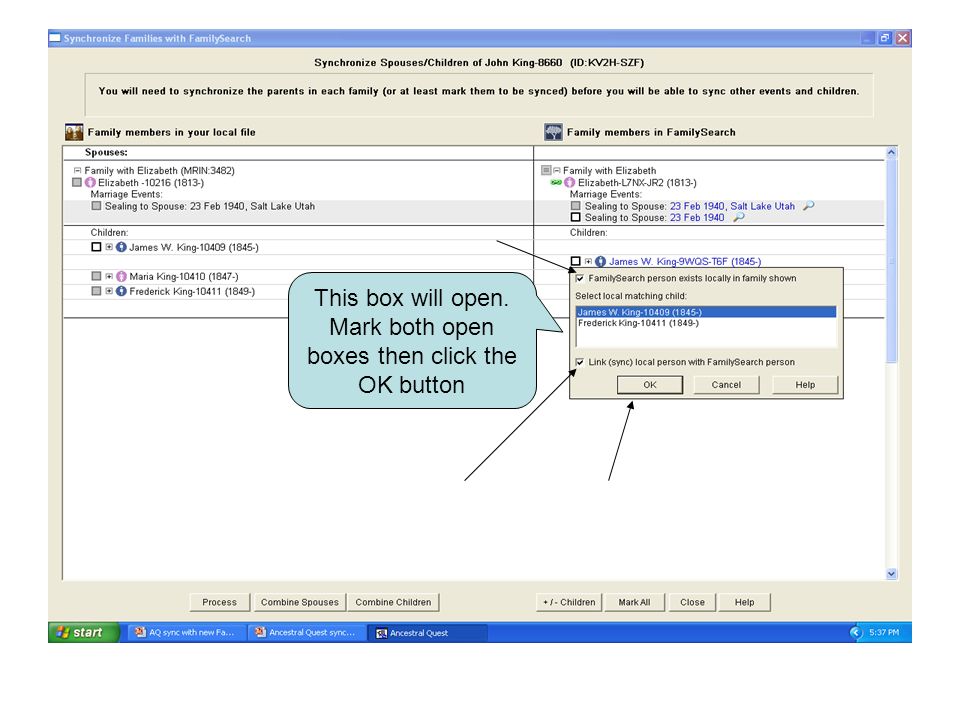Click the female icon beside Maria King-10410
Image resolution: width=960 pixels, height=720 pixels.
pos(121,277)
